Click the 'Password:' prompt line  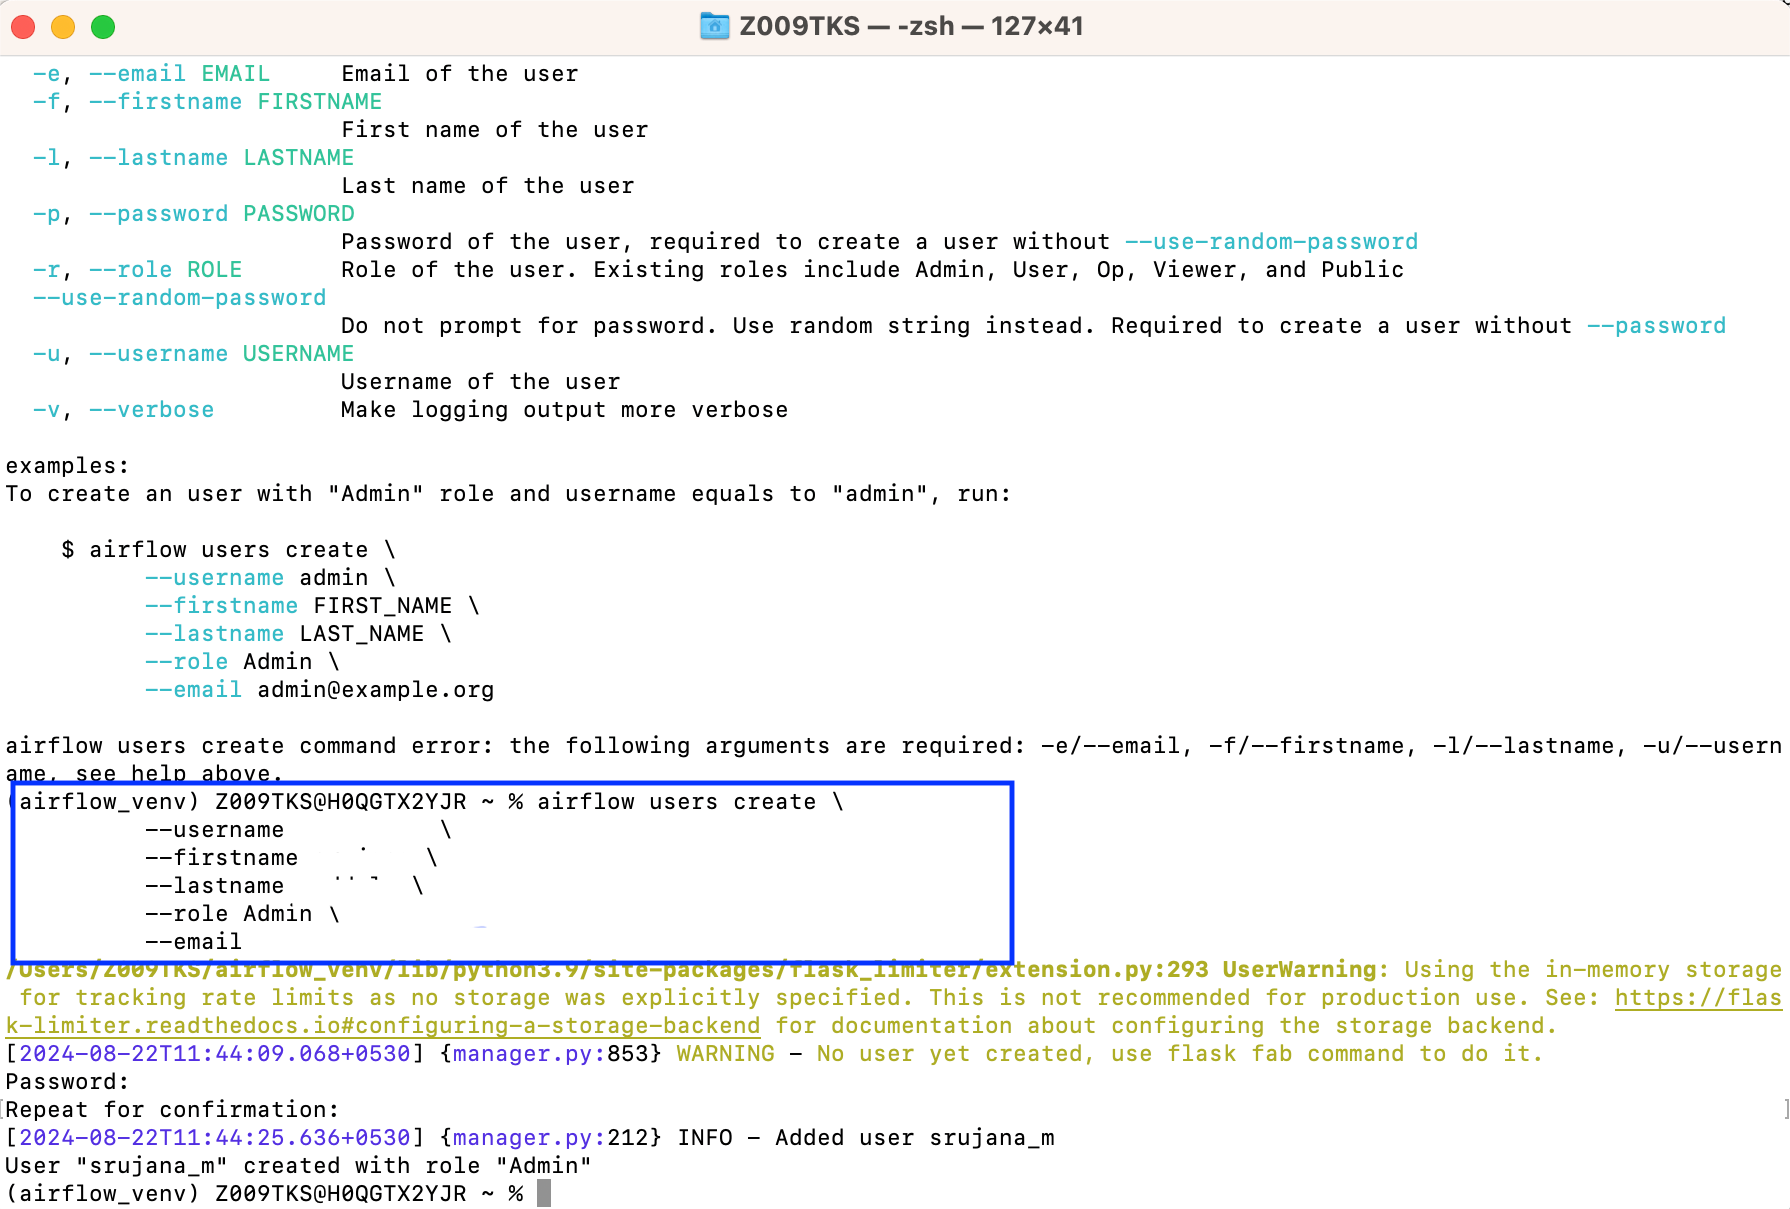click(67, 1082)
